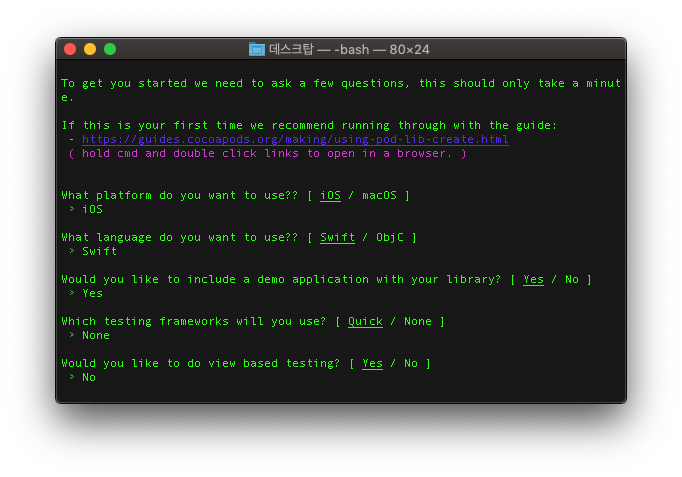This screenshot has height=477, width=682.
Task: Click the red close window button
Action: [x=70, y=49]
